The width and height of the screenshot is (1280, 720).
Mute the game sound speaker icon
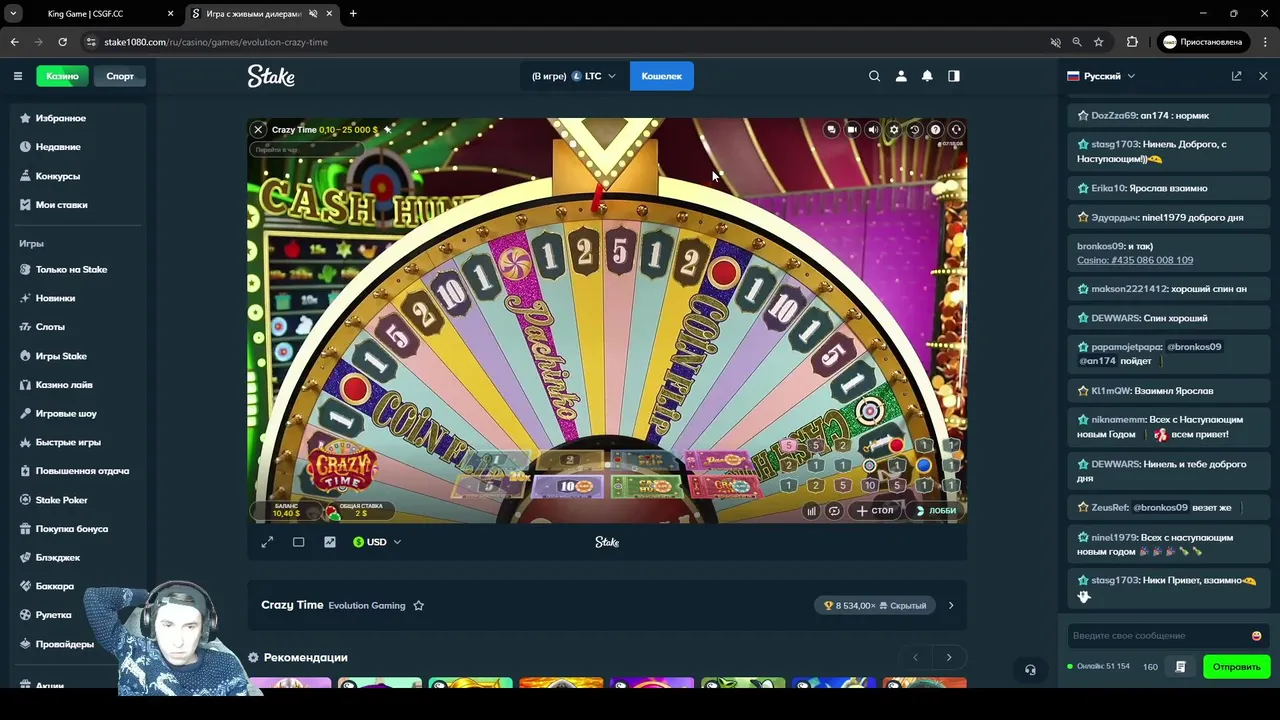tap(873, 129)
